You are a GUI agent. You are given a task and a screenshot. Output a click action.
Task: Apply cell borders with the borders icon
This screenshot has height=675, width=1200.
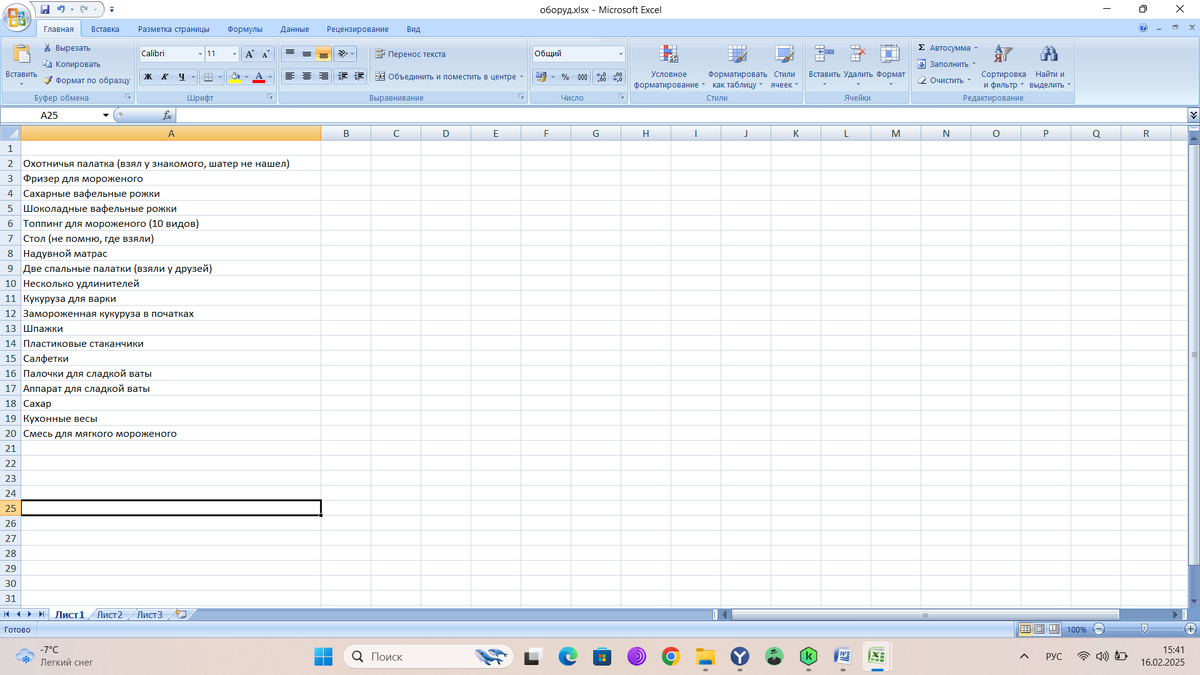coord(208,77)
